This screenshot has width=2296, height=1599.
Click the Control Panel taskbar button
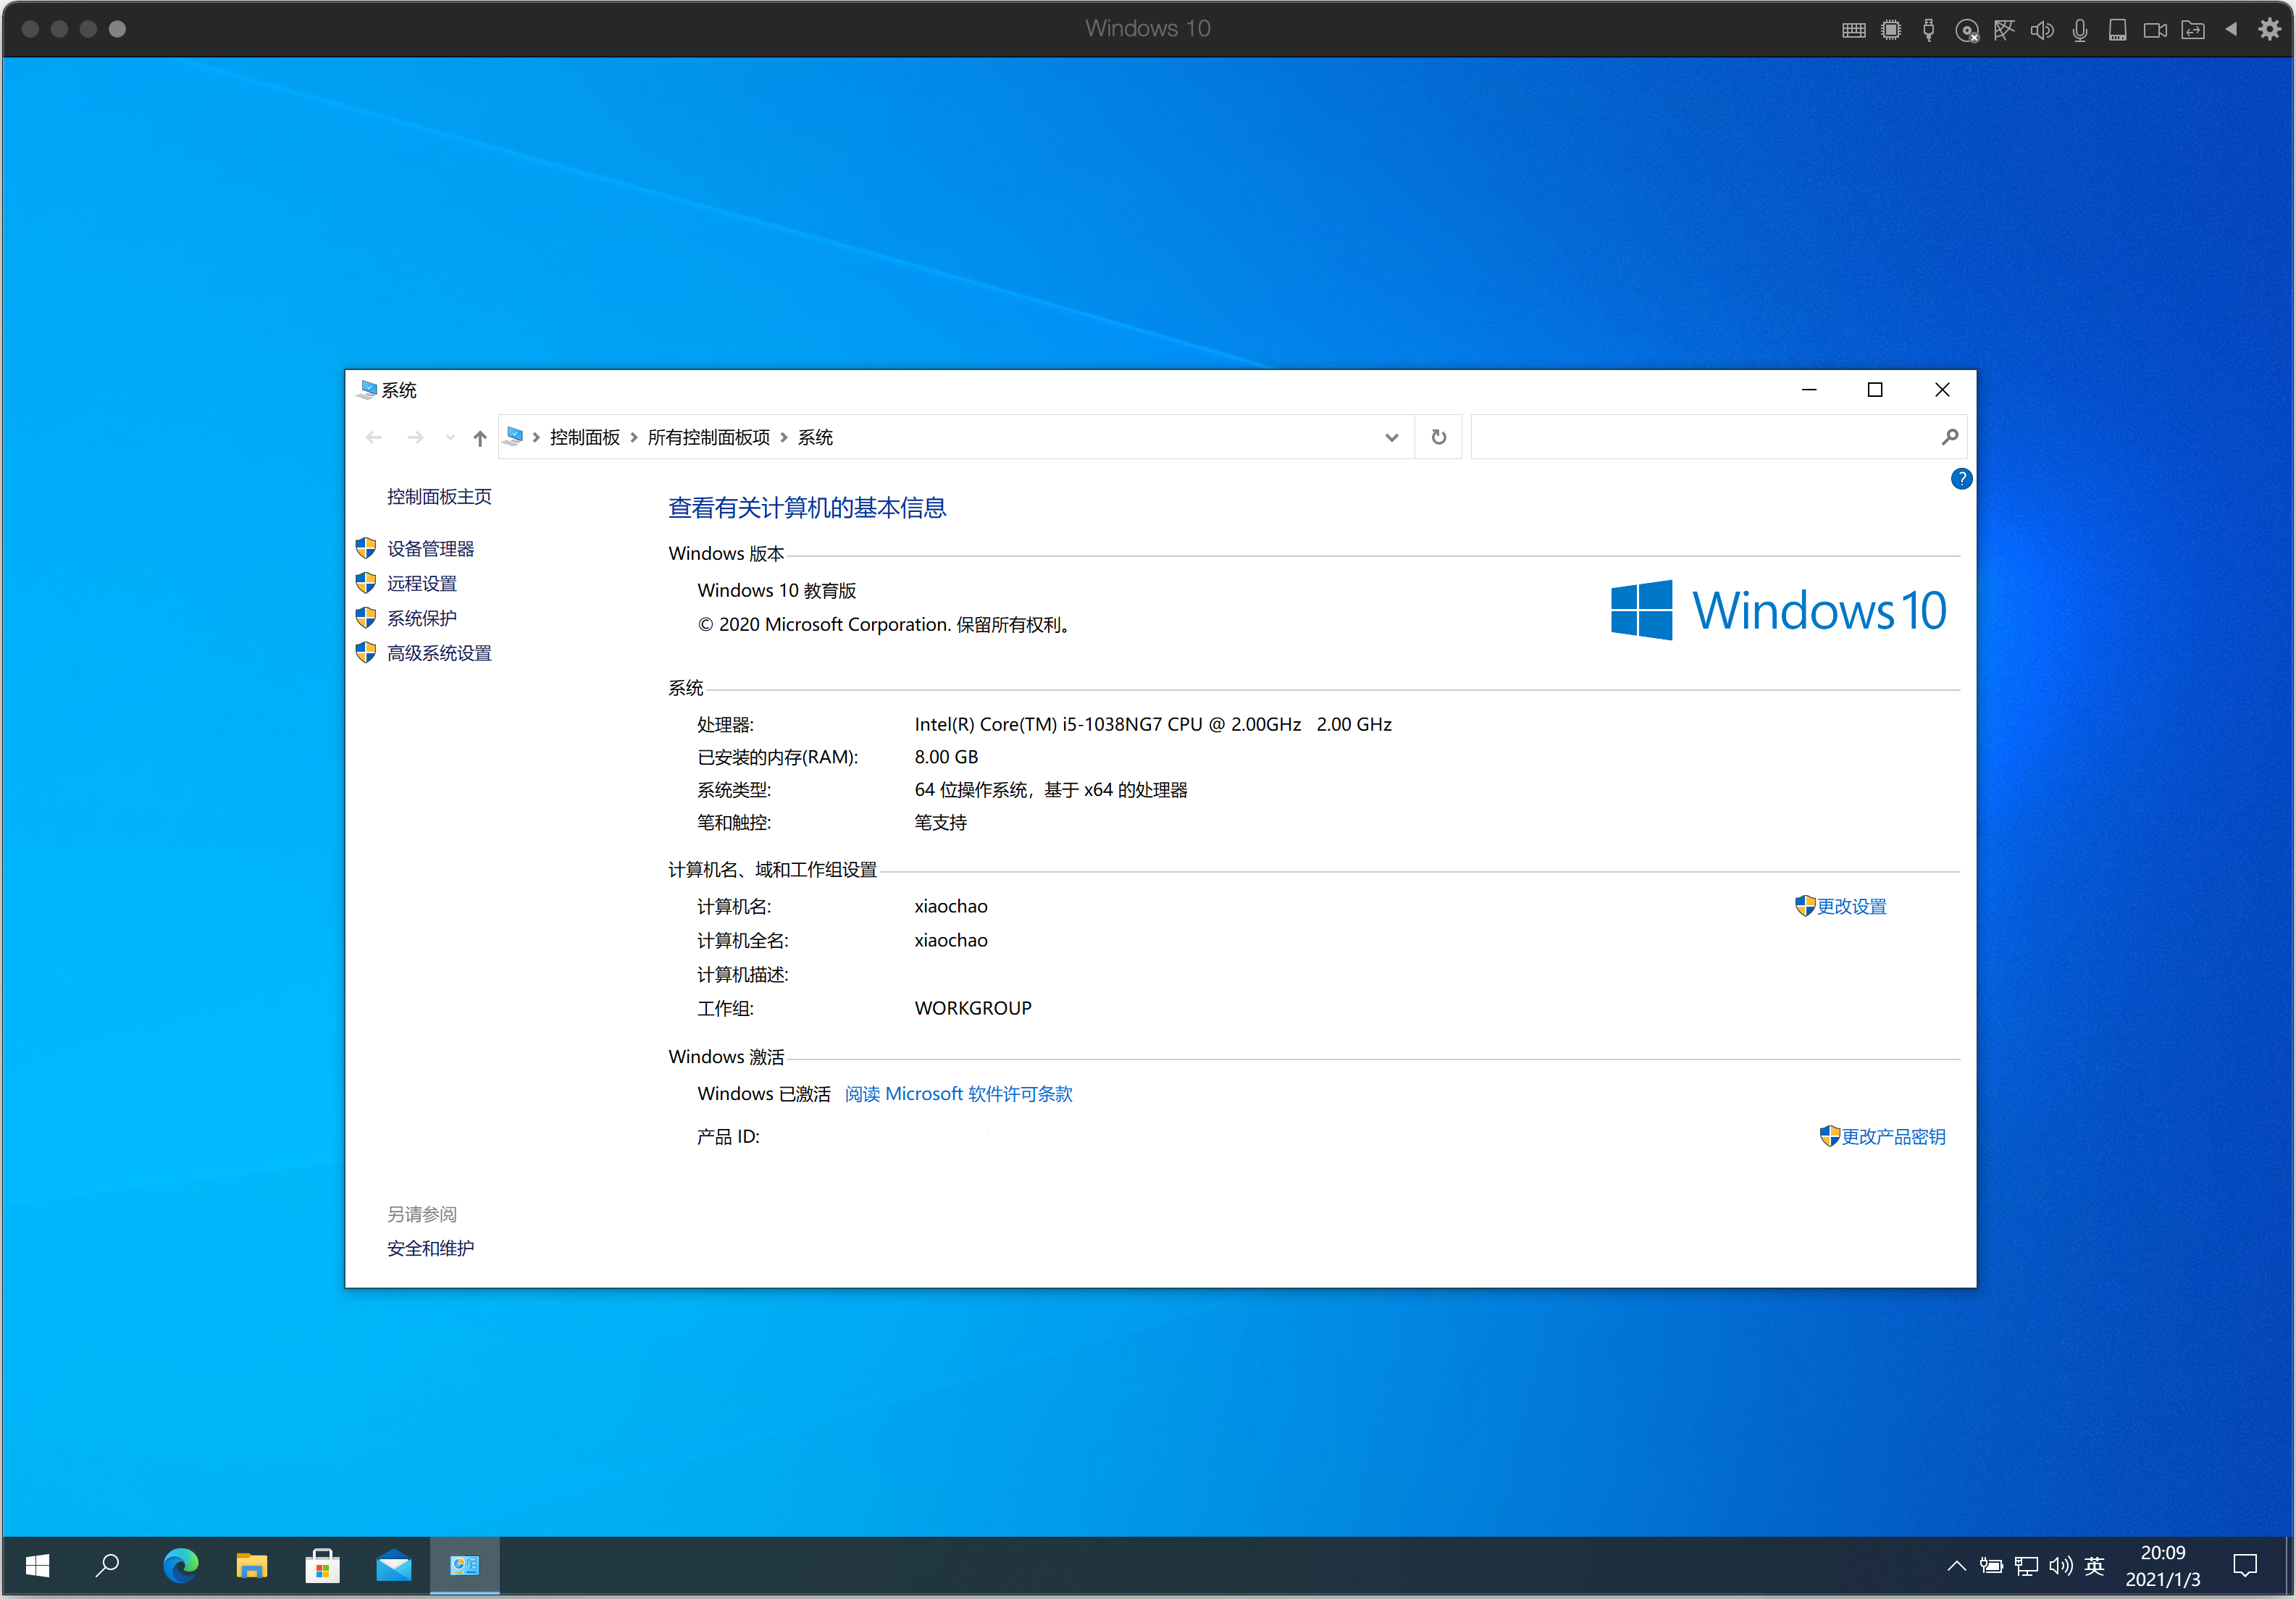(x=464, y=1565)
